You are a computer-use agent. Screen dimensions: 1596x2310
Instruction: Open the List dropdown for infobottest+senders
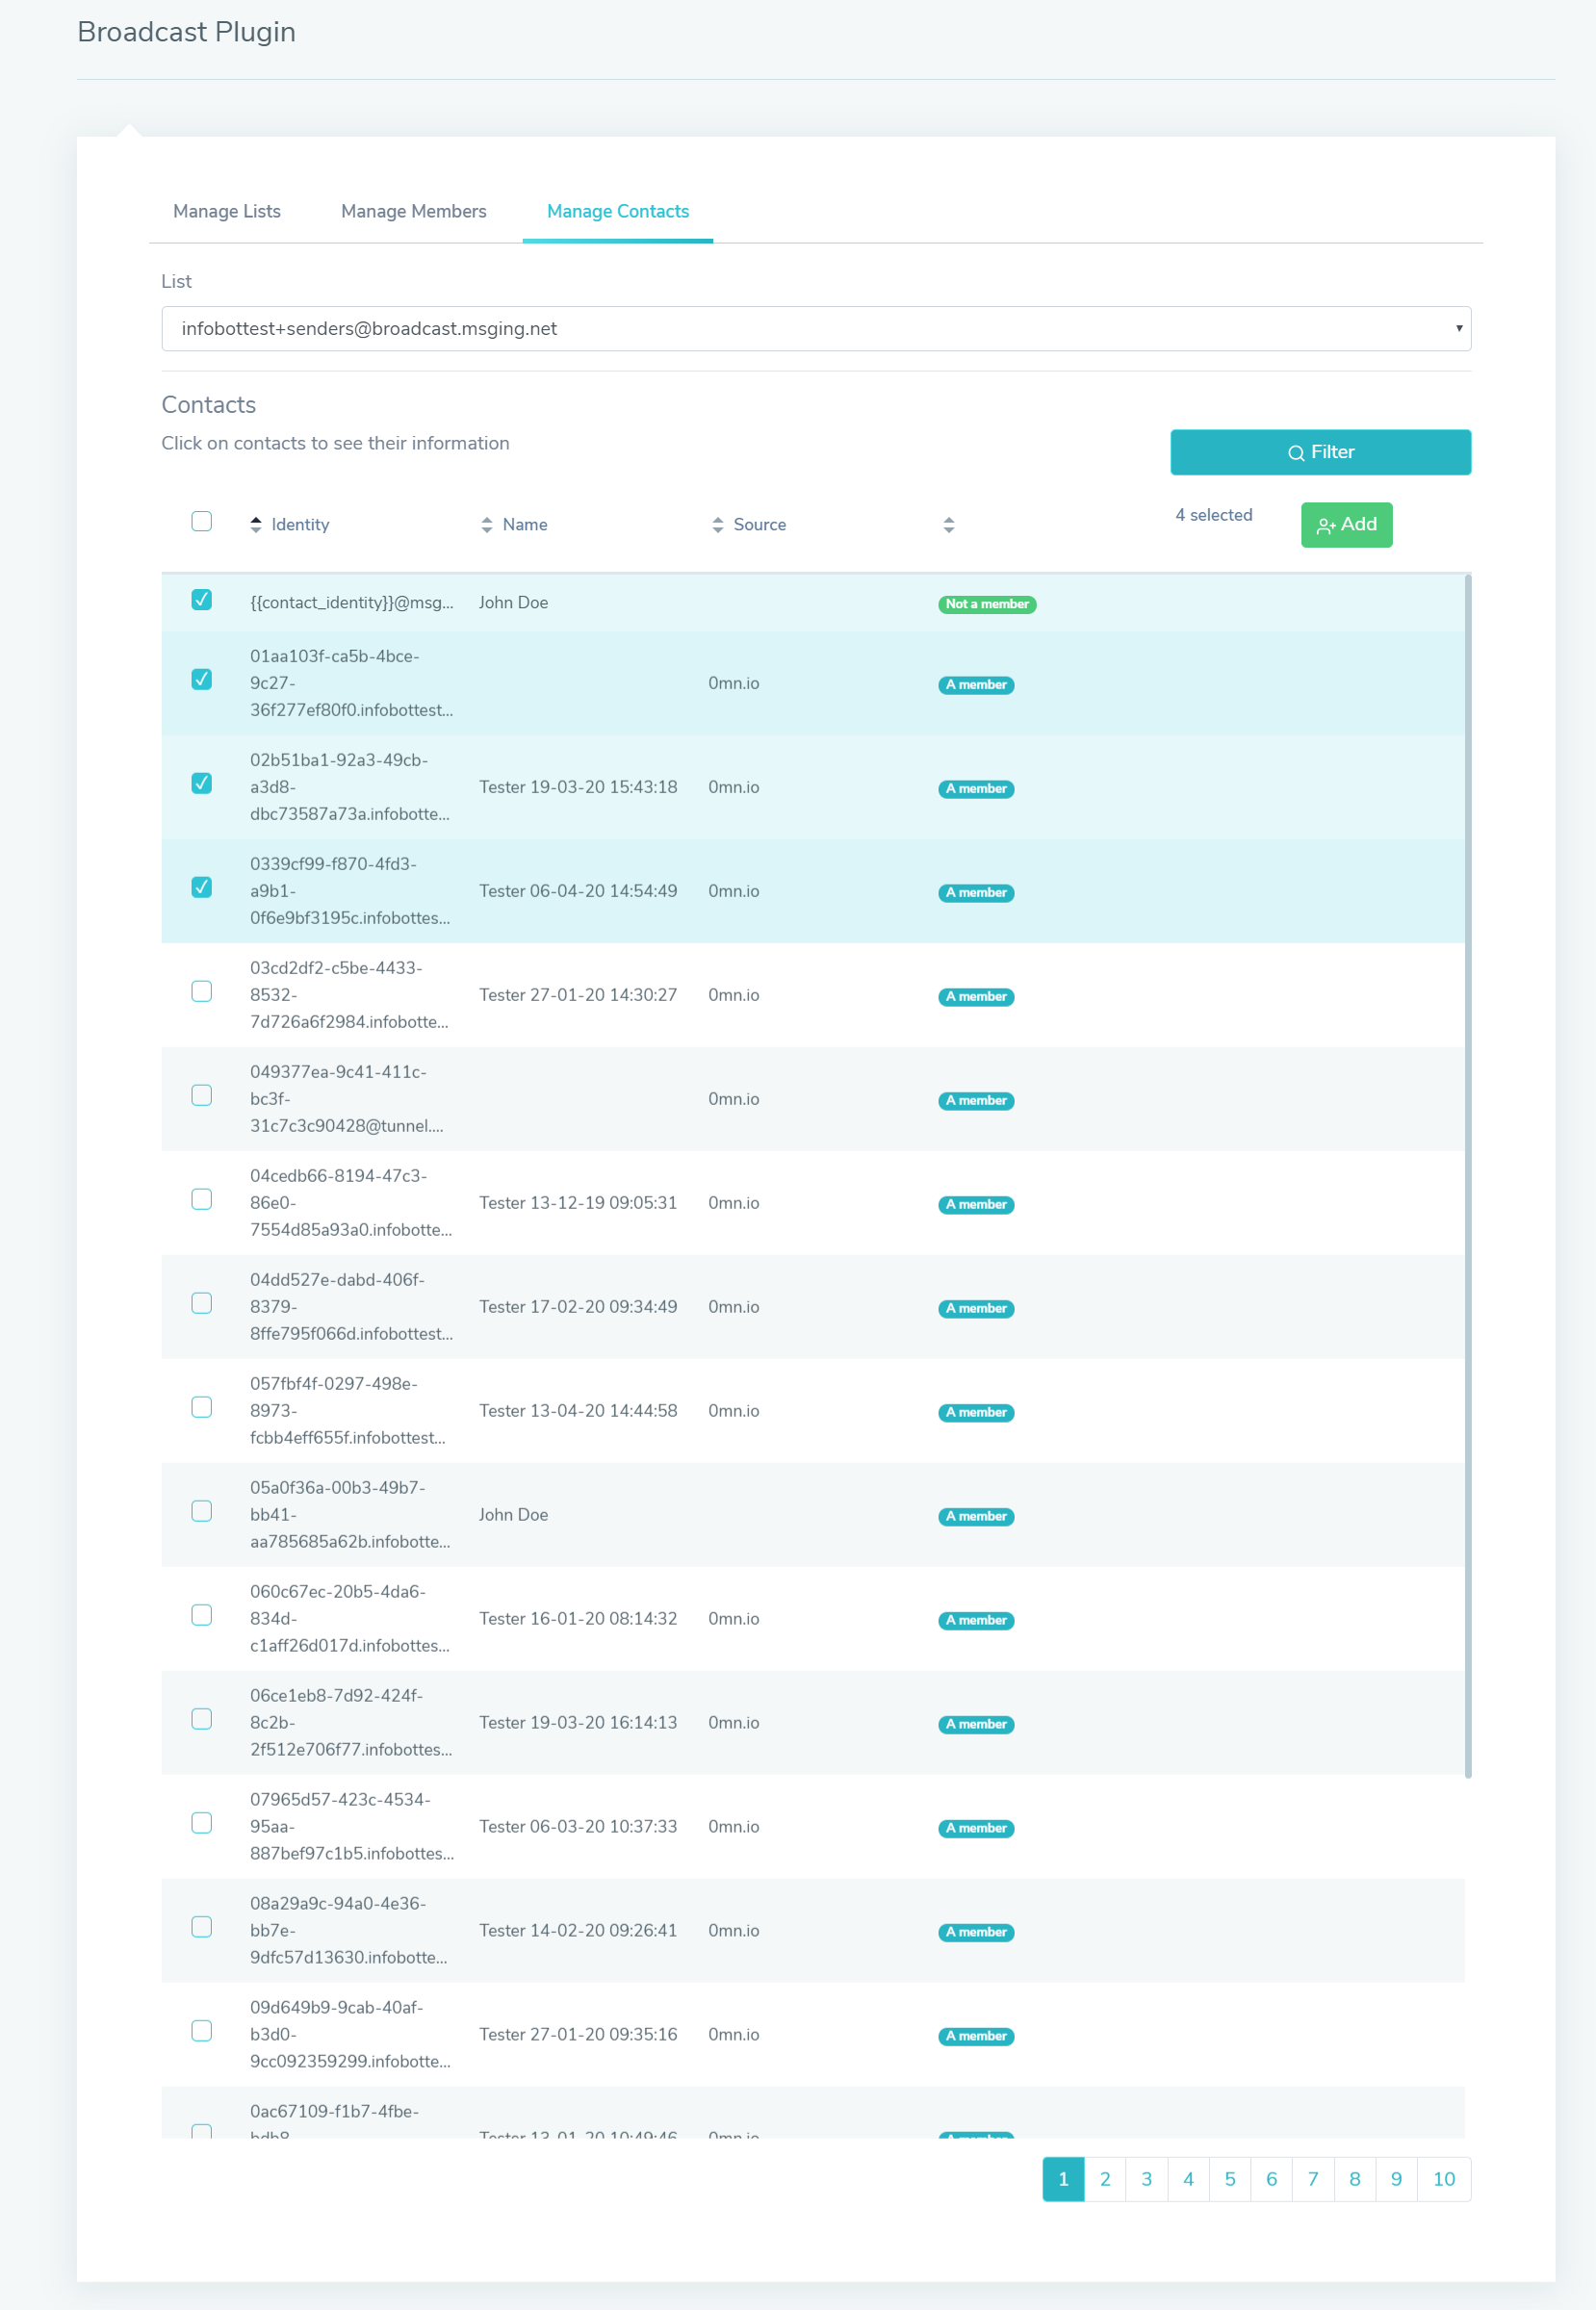point(816,329)
